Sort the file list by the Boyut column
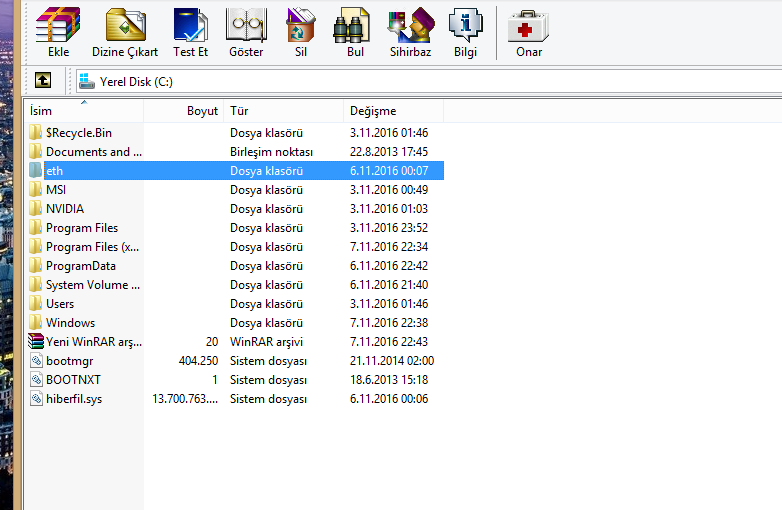The width and height of the screenshot is (782, 510). click(184, 111)
